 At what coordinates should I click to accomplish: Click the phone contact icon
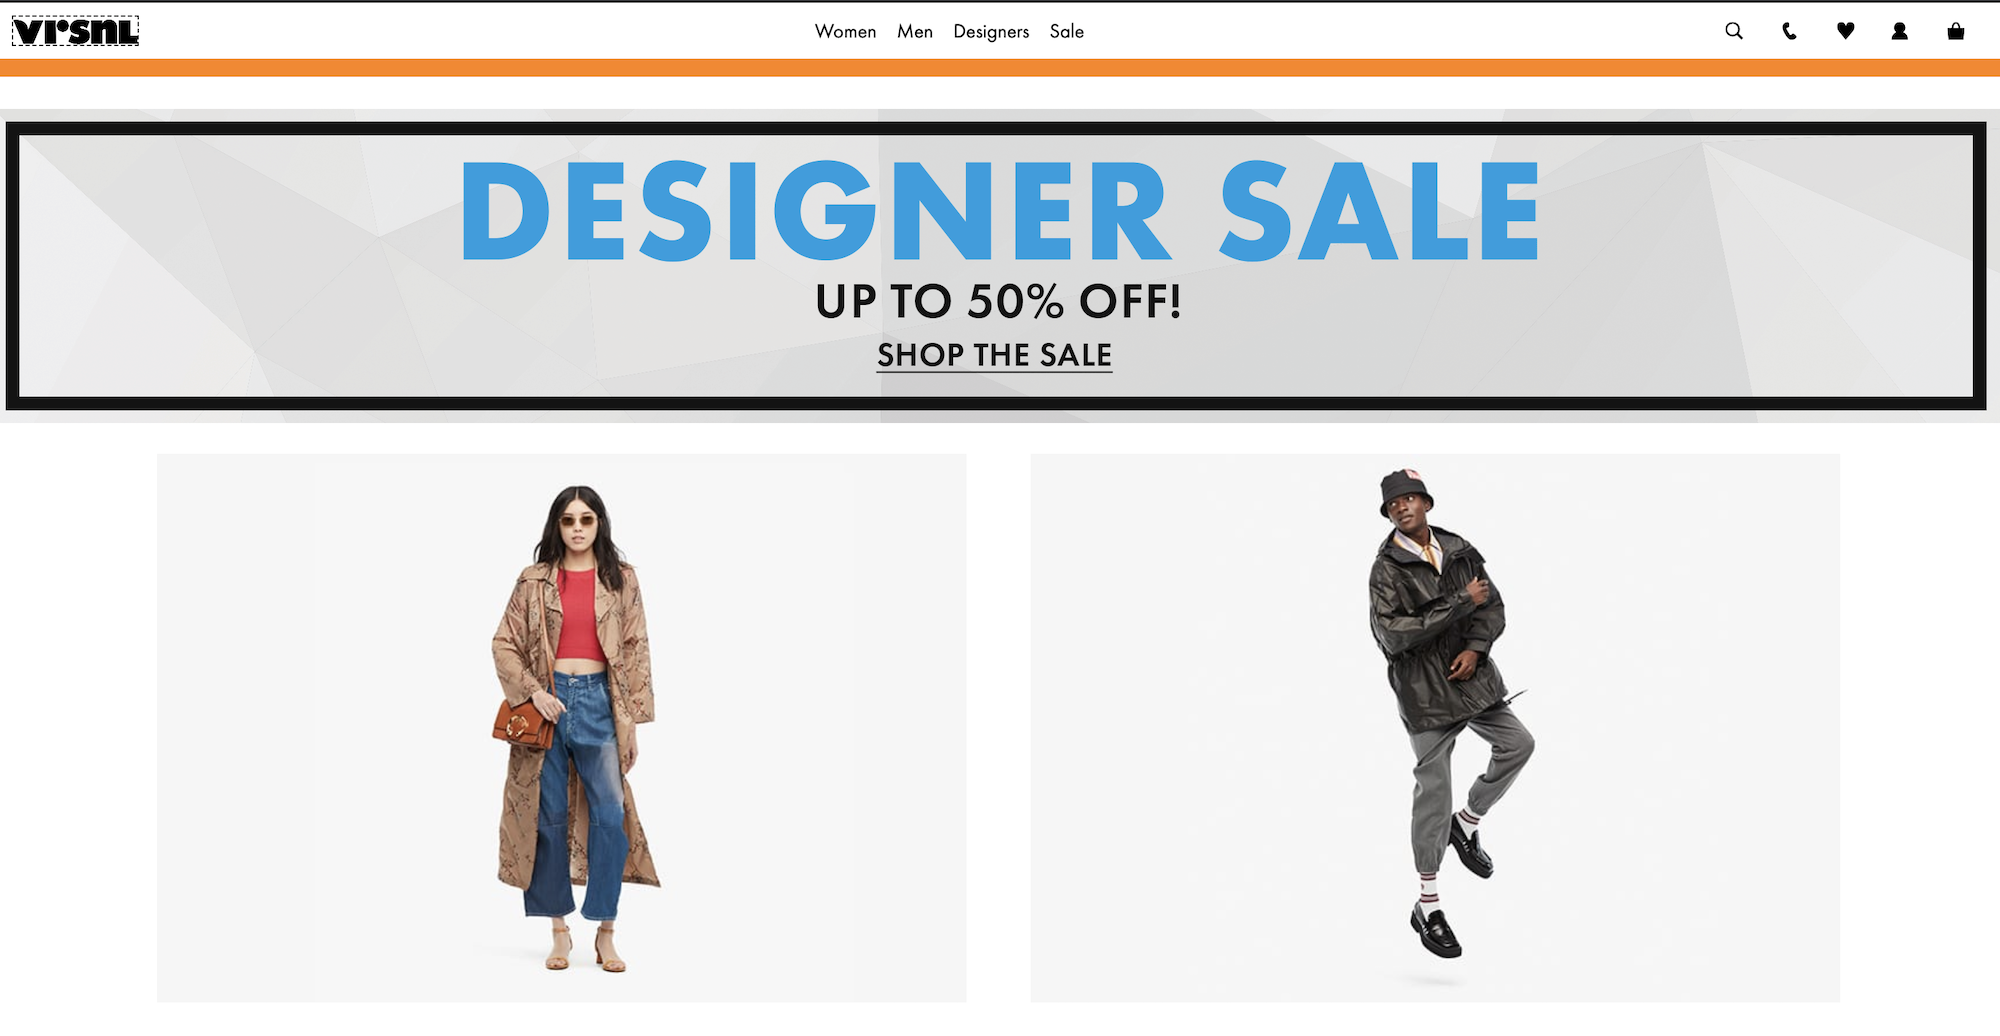click(x=1790, y=31)
